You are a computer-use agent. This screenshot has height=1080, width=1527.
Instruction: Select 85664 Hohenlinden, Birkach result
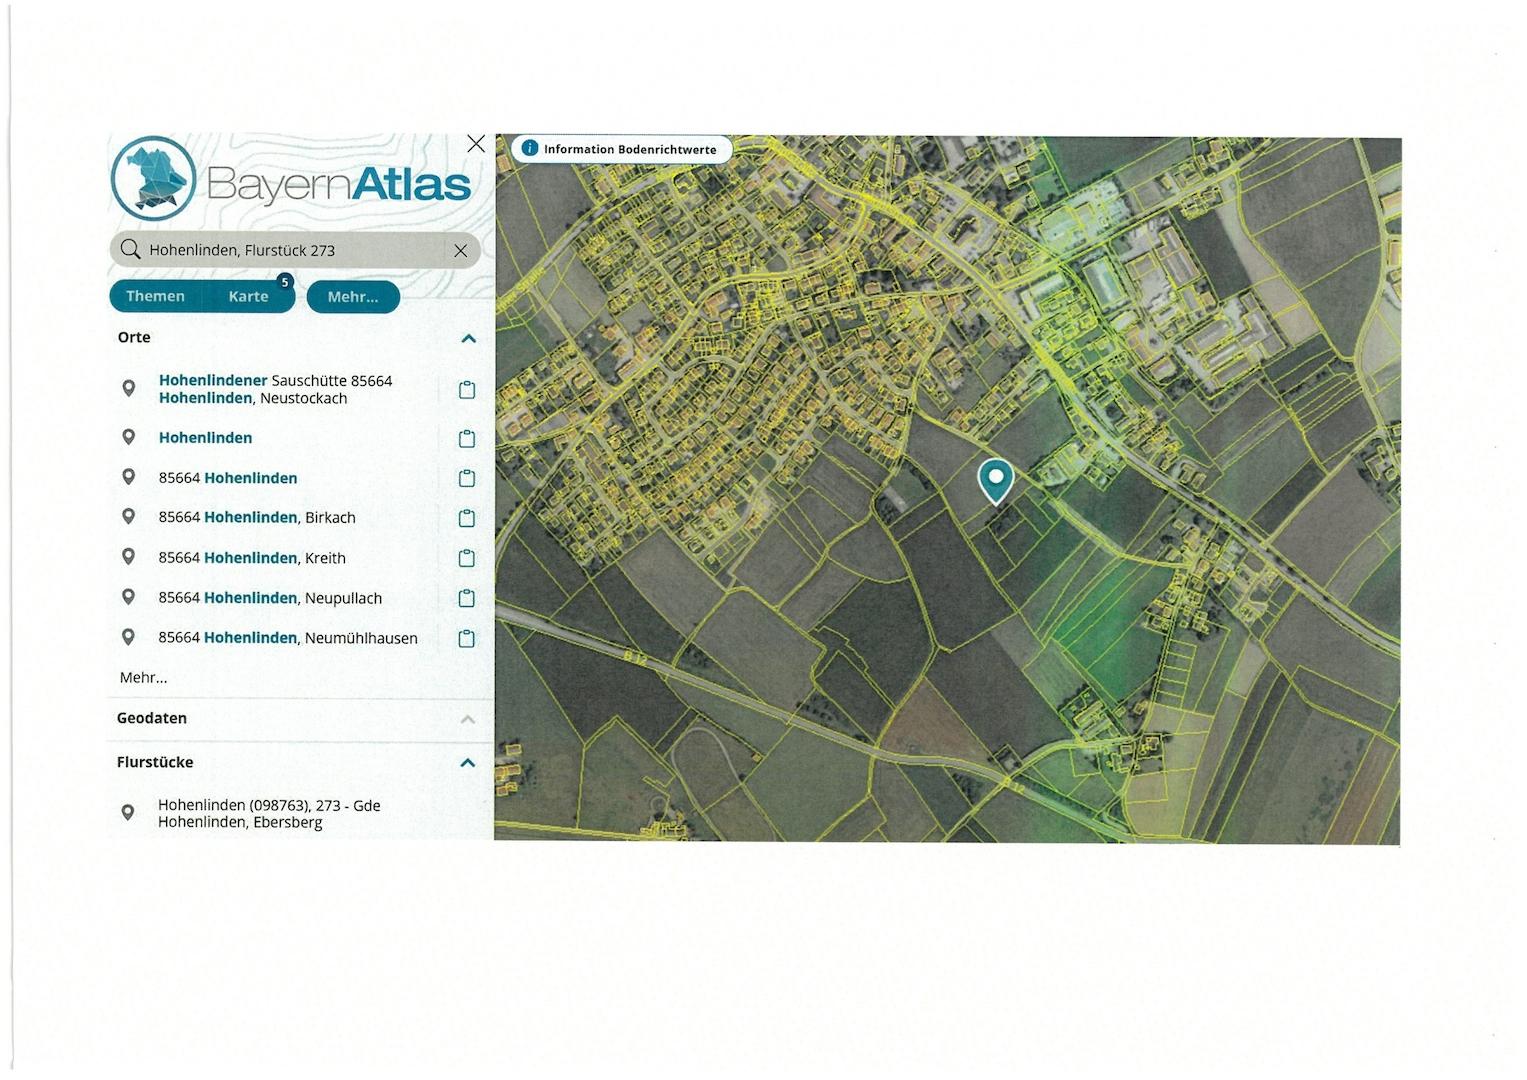tap(257, 518)
